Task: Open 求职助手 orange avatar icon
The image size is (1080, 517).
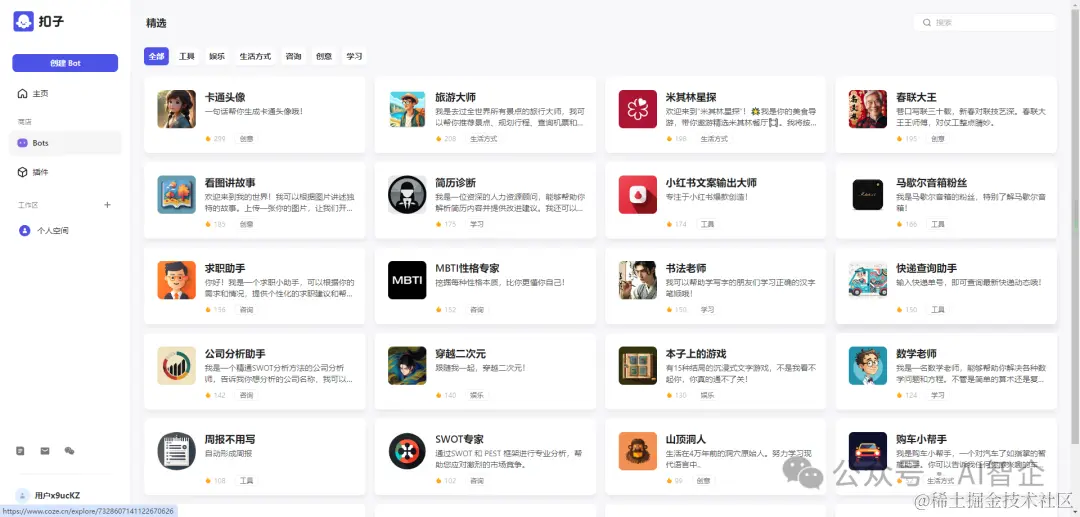Action: (x=176, y=279)
